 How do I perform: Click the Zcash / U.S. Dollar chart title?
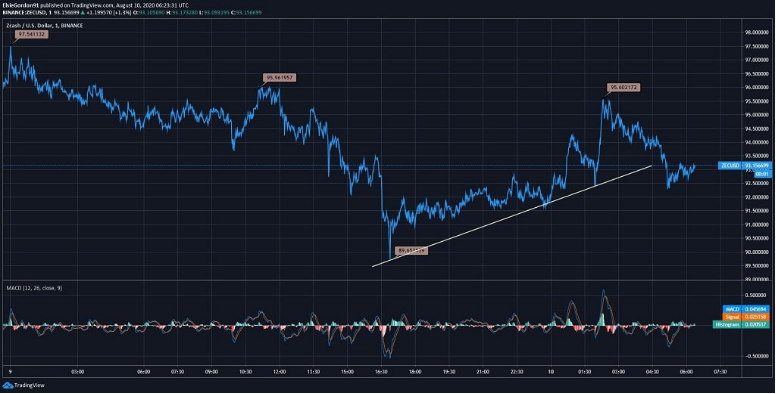[x=45, y=25]
